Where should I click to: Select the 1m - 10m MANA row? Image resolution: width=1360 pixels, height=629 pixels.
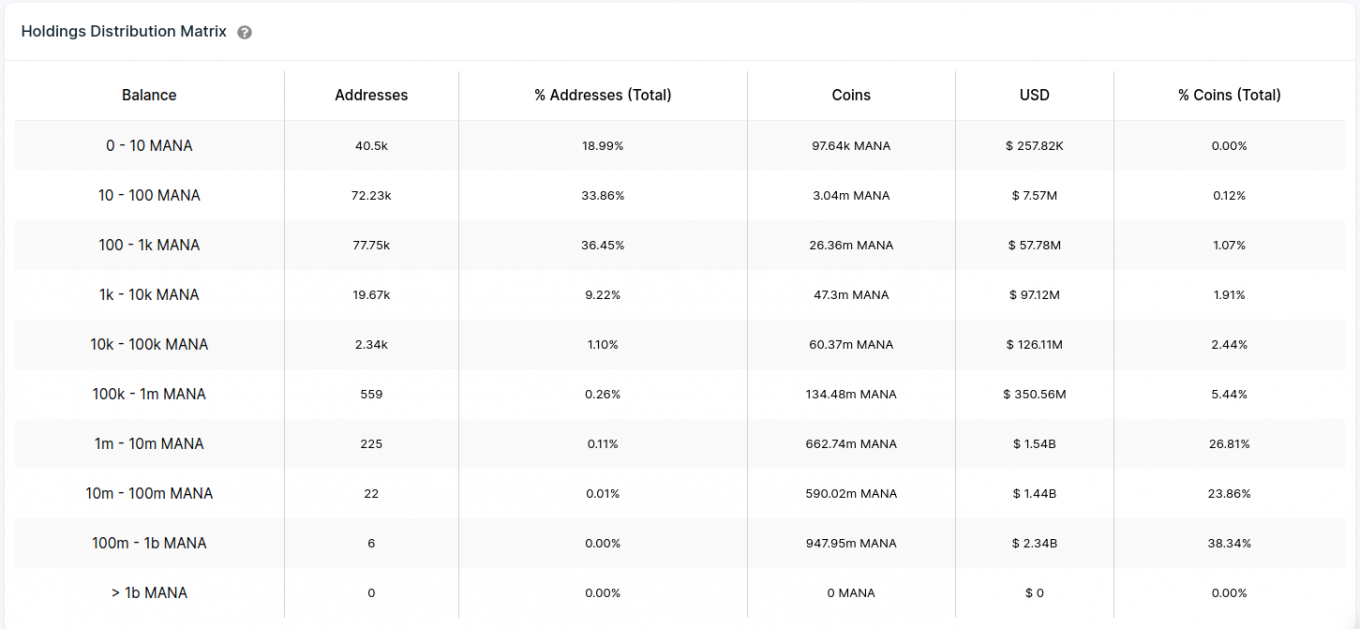(x=149, y=444)
